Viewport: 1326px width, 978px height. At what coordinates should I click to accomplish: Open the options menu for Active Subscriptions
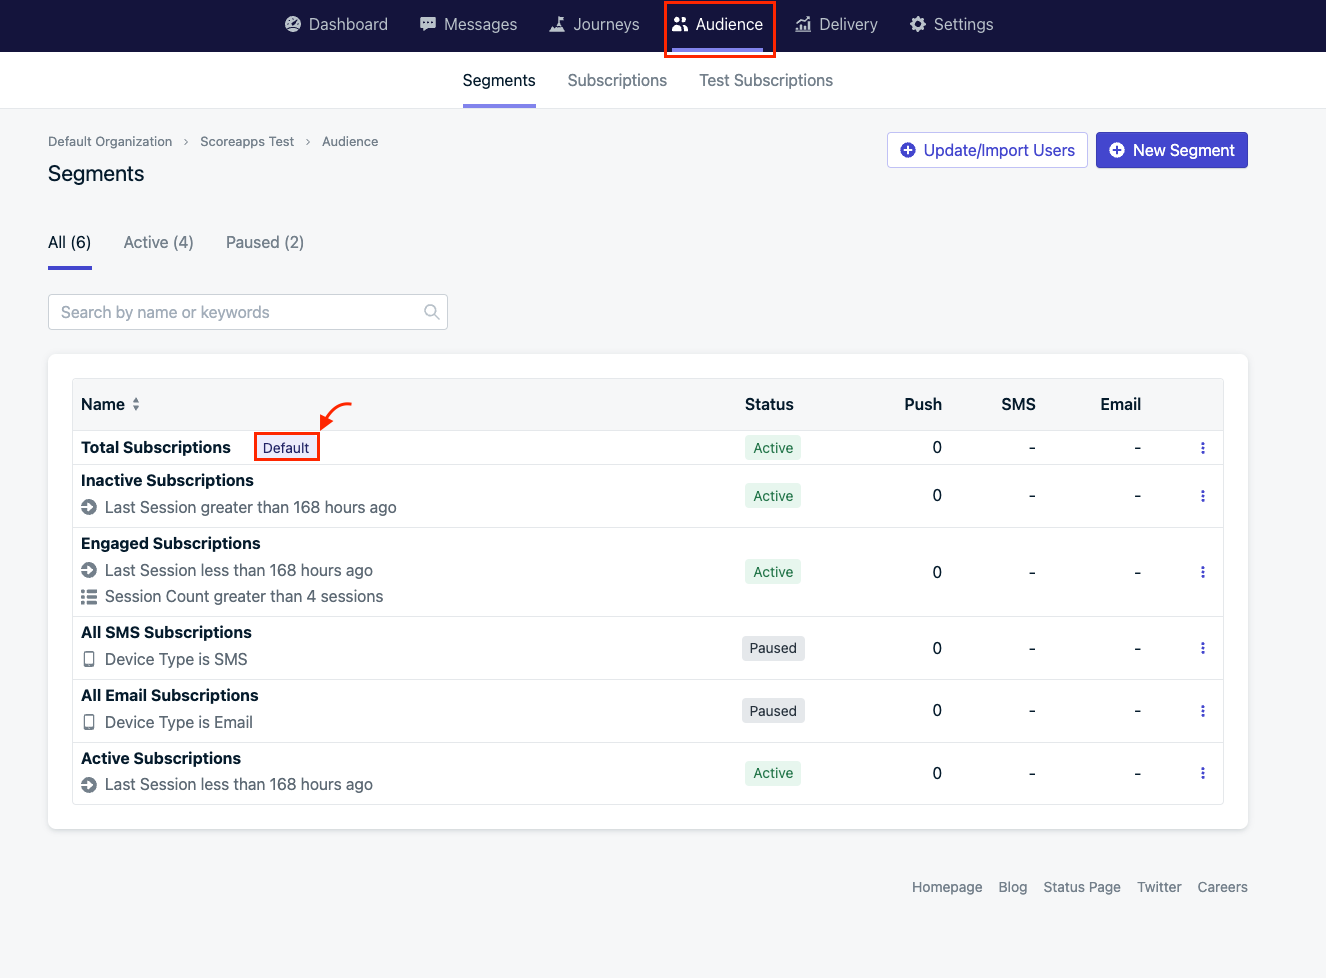click(x=1203, y=773)
